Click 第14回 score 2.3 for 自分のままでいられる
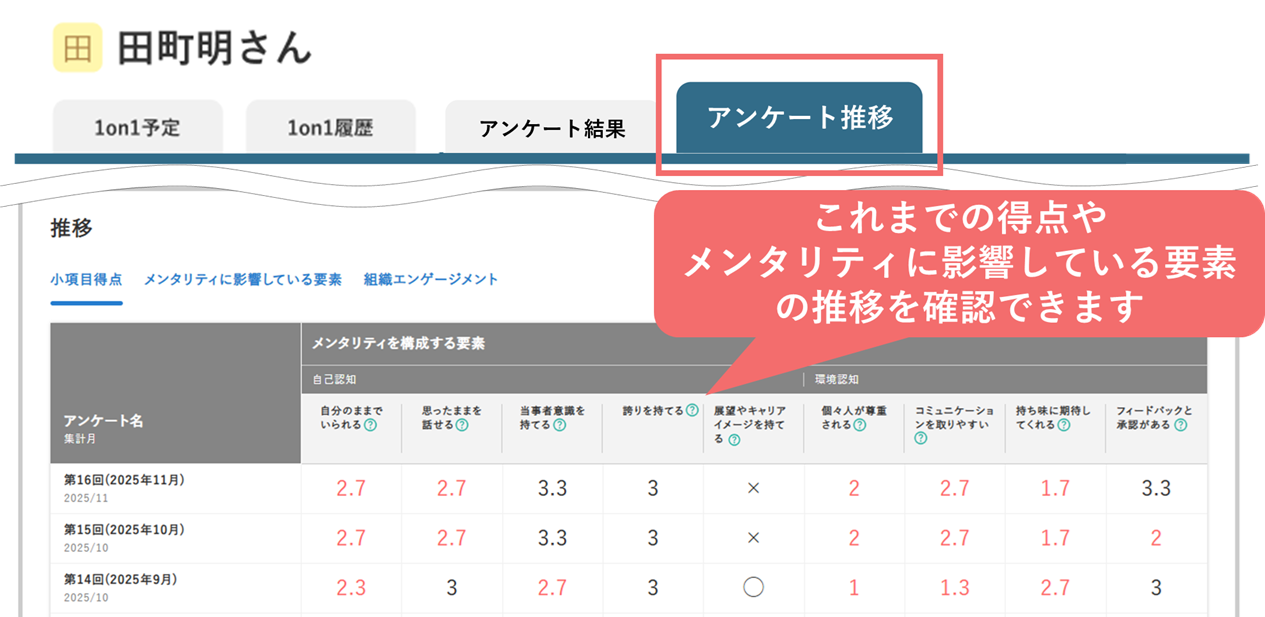This screenshot has width=1265, height=617. pos(351,588)
